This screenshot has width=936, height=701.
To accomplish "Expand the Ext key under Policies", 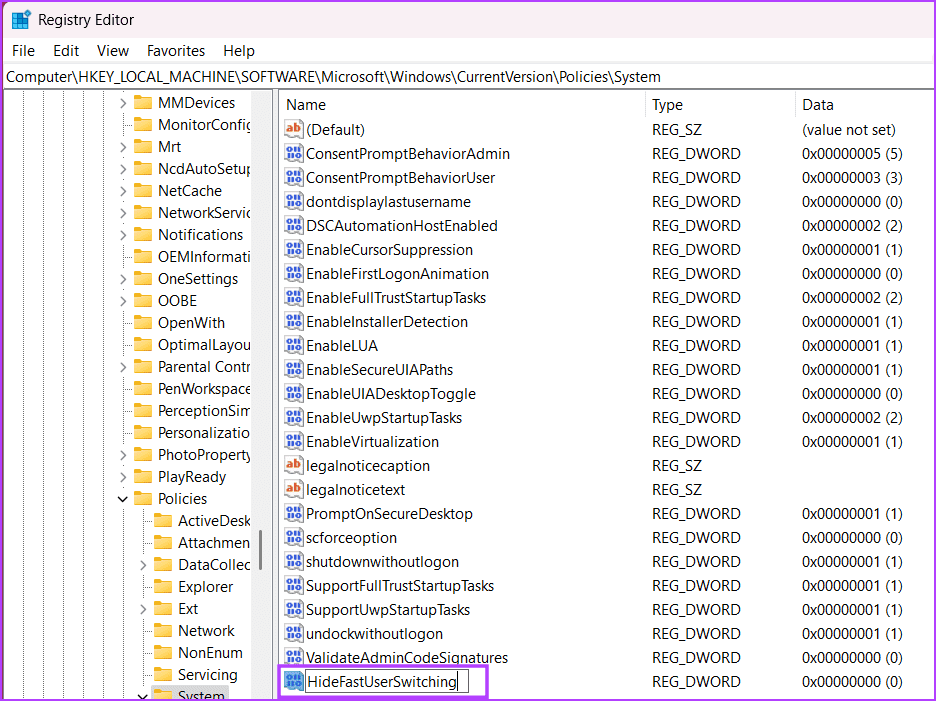I will pos(143,609).
